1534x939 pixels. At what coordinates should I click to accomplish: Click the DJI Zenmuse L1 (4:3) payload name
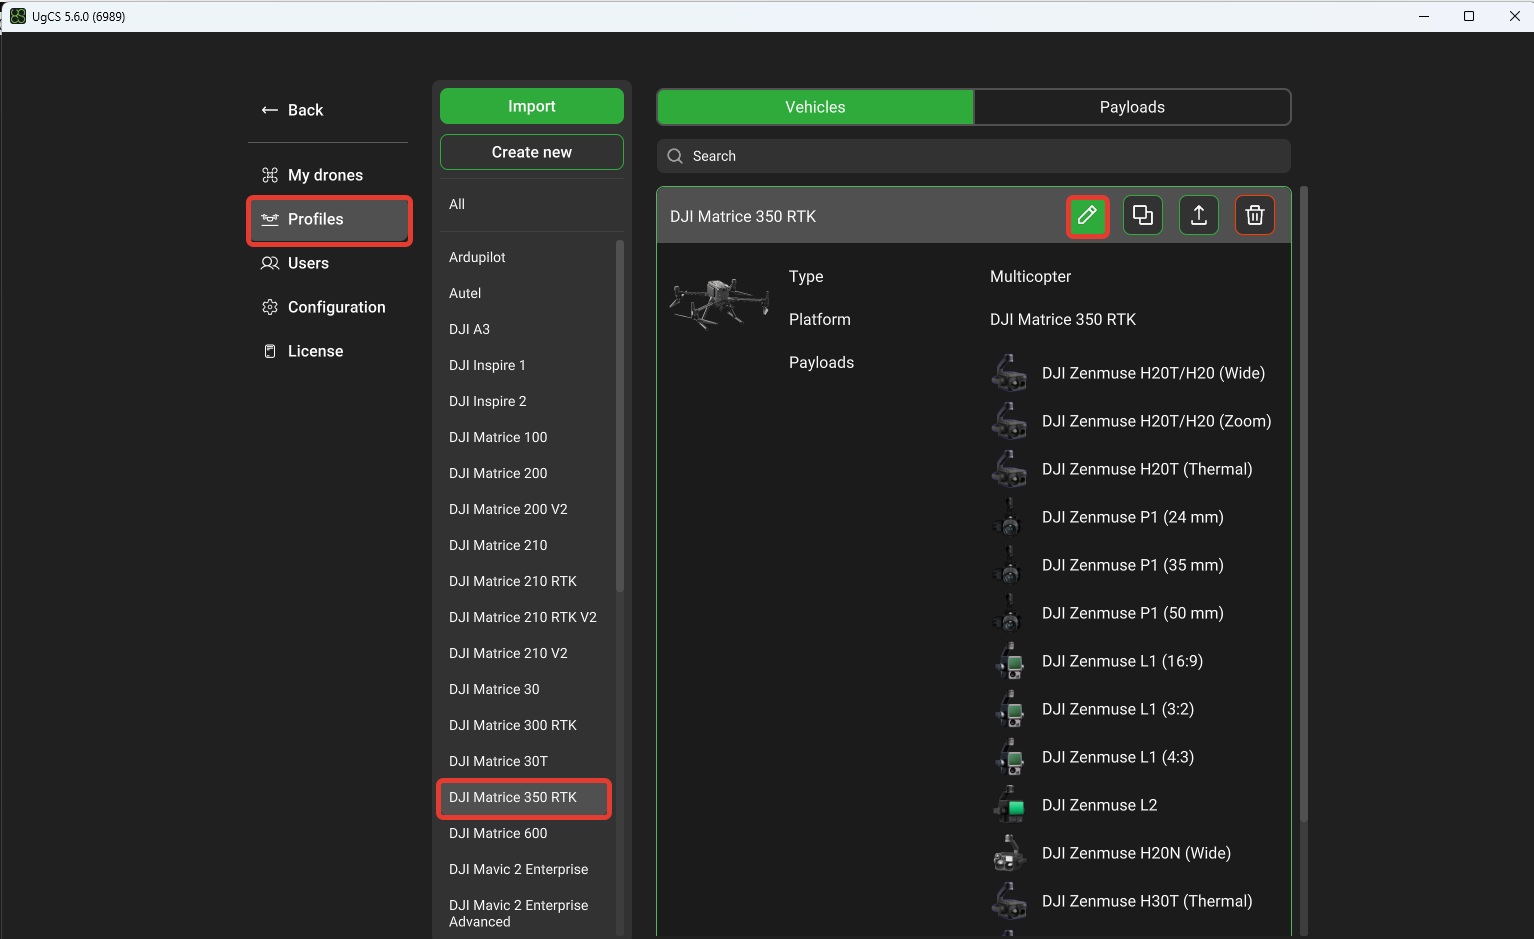click(1118, 757)
